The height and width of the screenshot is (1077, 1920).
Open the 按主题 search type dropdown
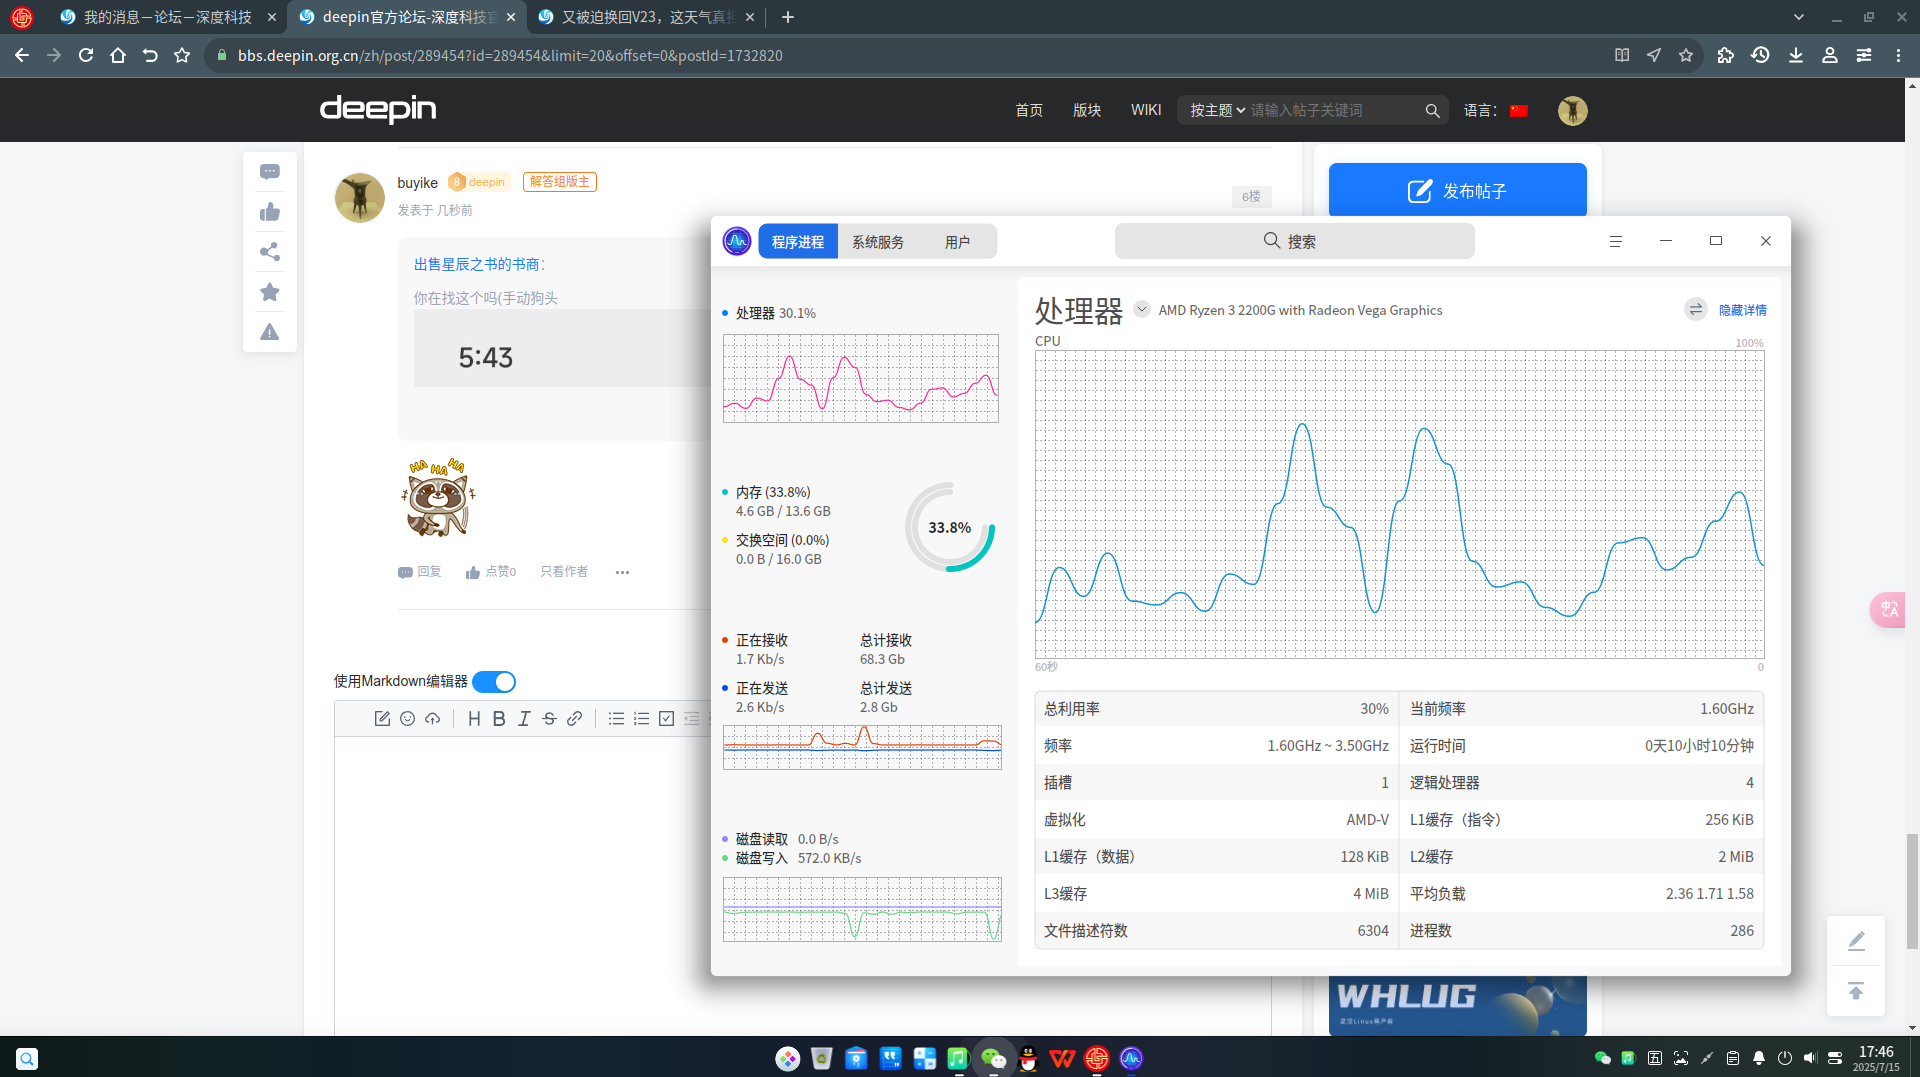coord(1217,110)
